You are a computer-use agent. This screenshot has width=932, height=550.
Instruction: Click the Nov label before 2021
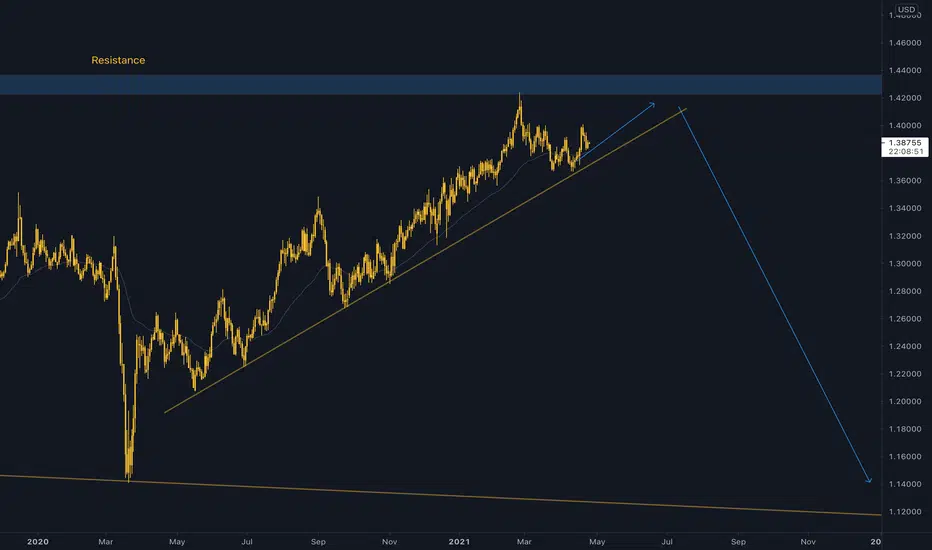point(389,542)
